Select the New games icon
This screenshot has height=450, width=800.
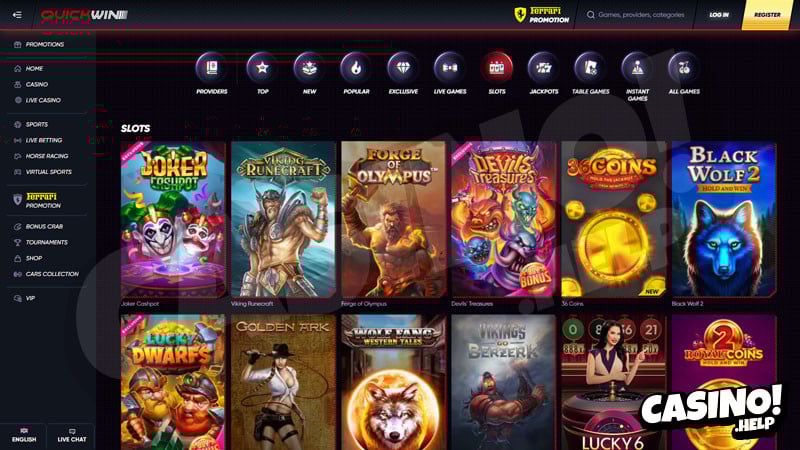(309, 68)
